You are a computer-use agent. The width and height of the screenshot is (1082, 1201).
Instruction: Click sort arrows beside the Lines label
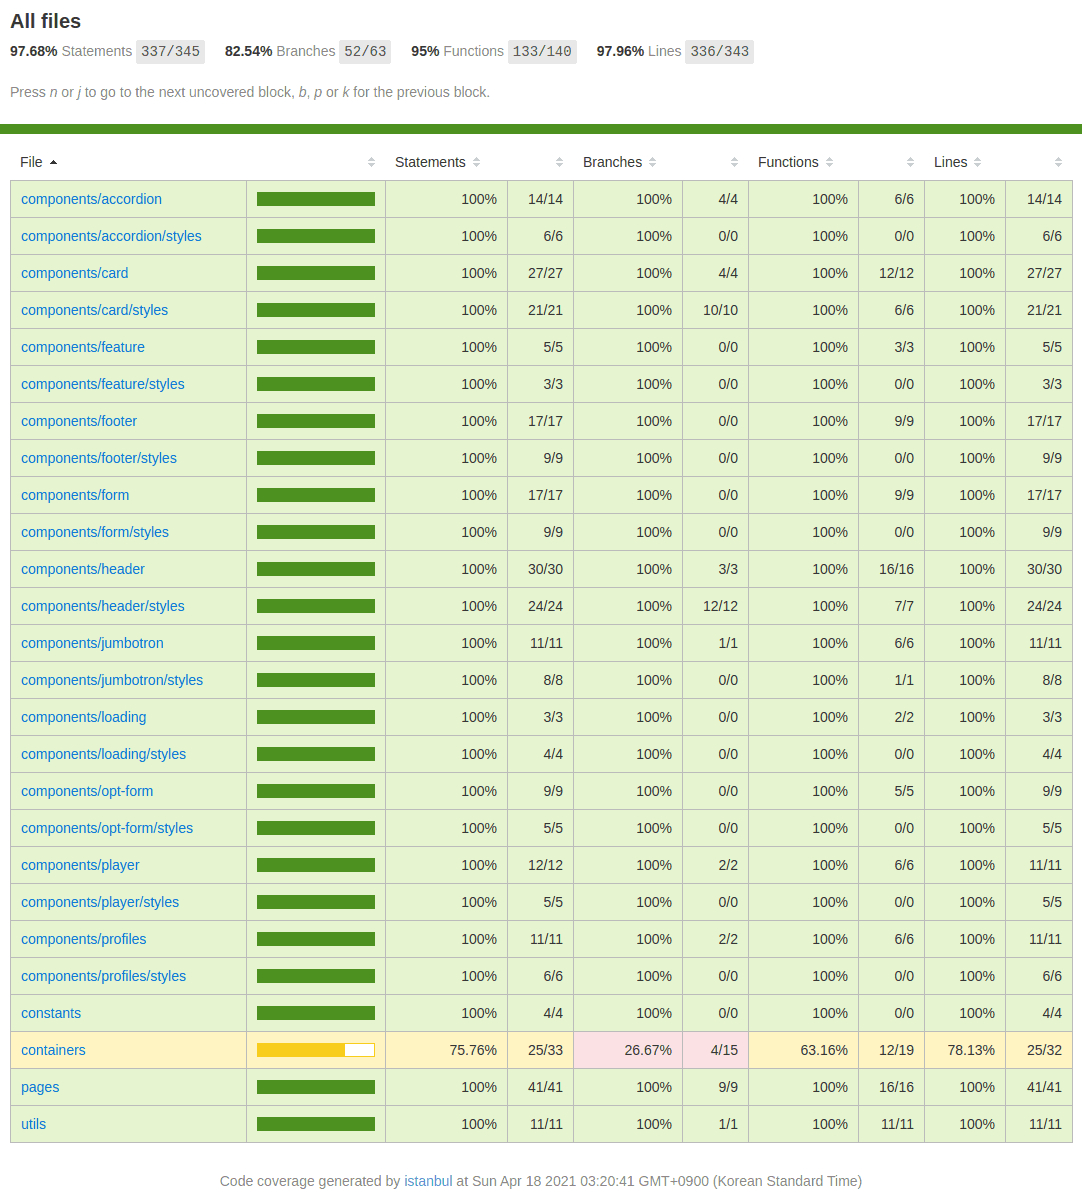point(978,162)
